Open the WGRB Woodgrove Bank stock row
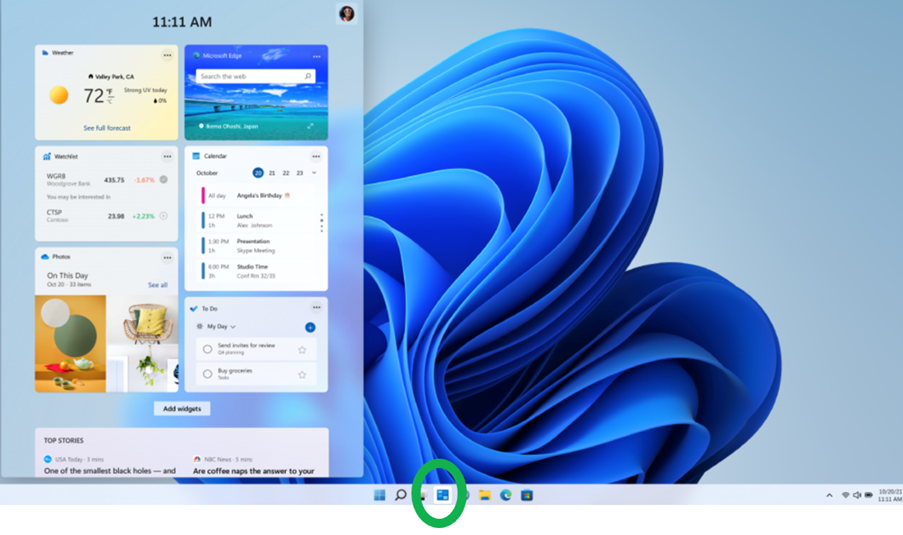 (x=107, y=180)
